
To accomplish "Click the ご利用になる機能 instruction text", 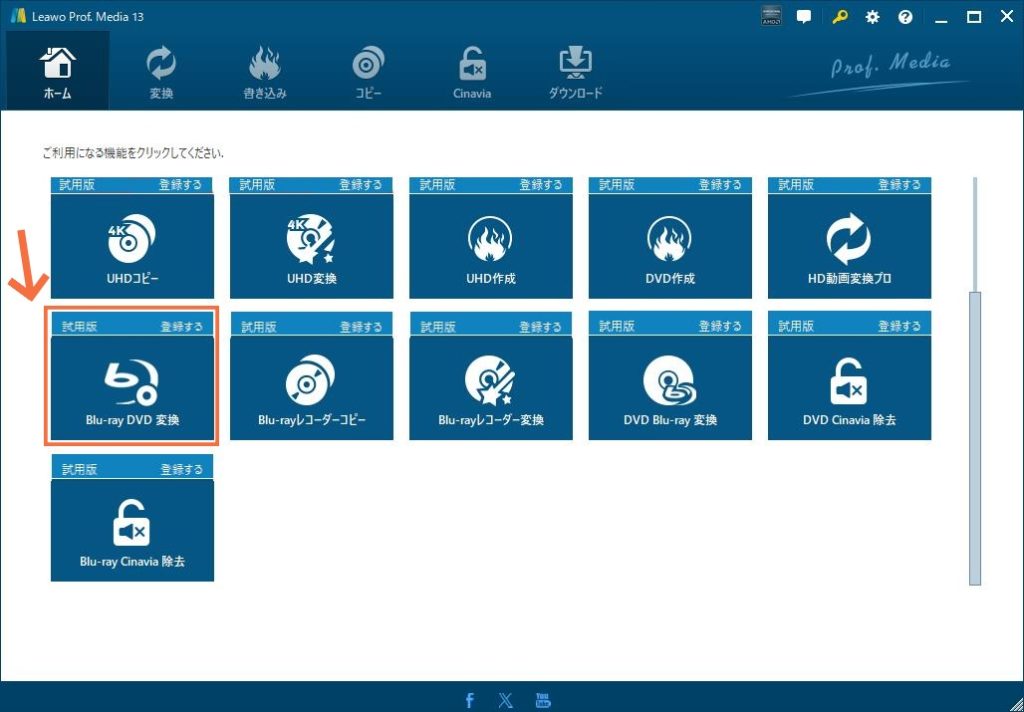I will click(x=133, y=154).
